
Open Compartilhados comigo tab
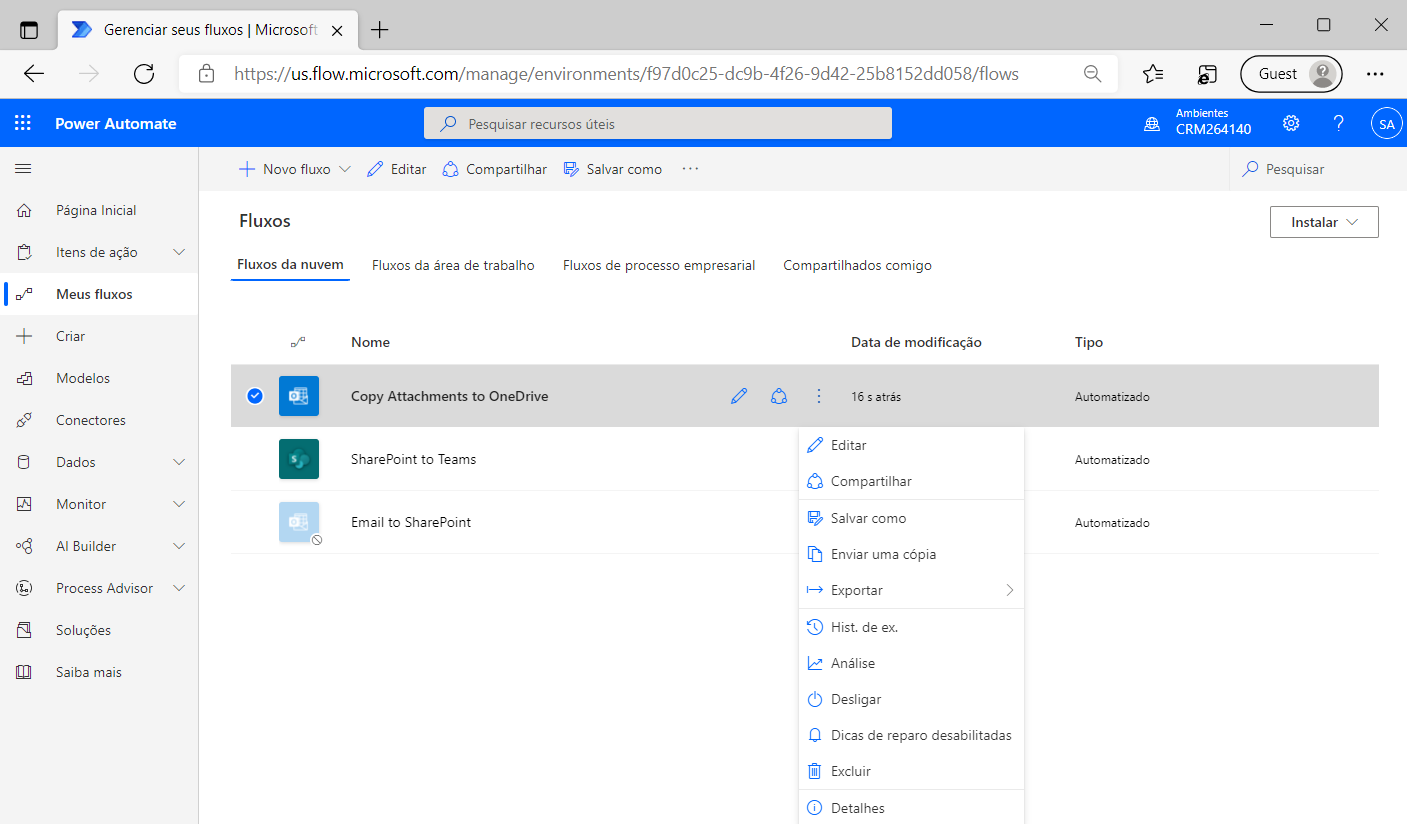pyautogui.click(x=857, y=265)
